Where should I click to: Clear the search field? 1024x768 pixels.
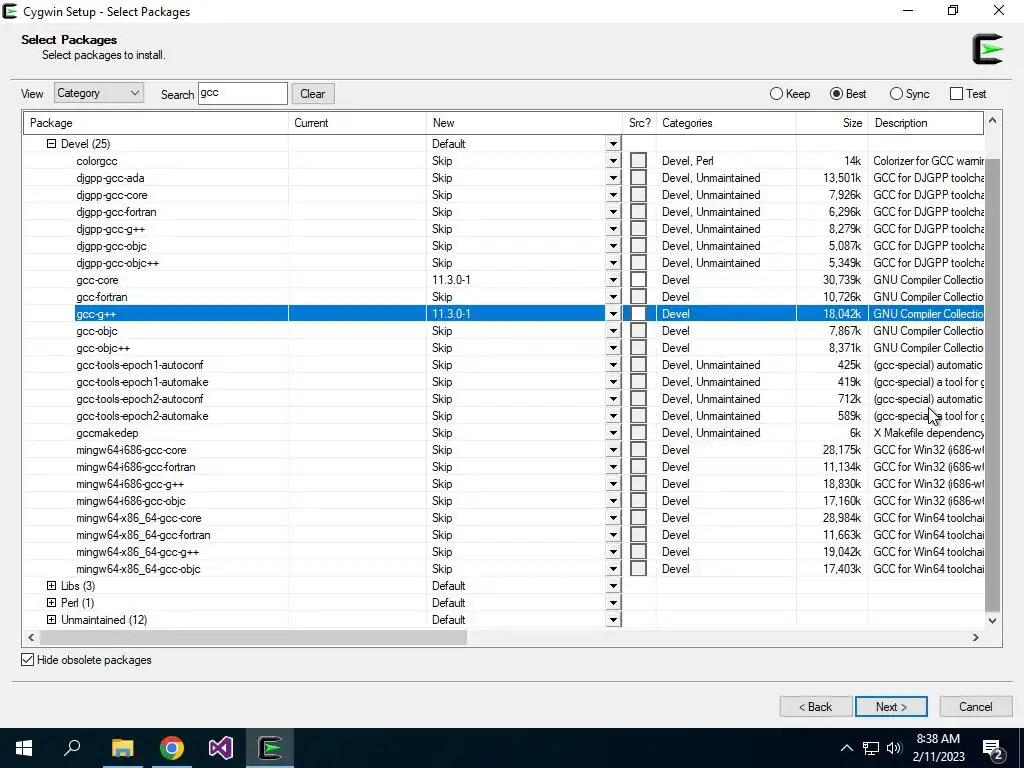pos(313,93)
